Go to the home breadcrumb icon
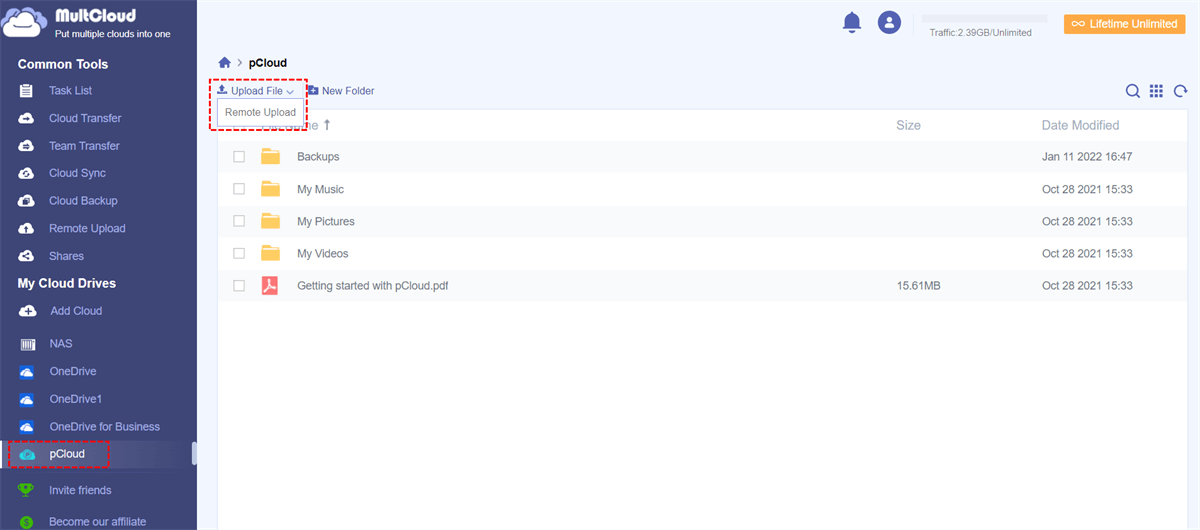This screenshot has height=530, width=1200. (225, 63)
